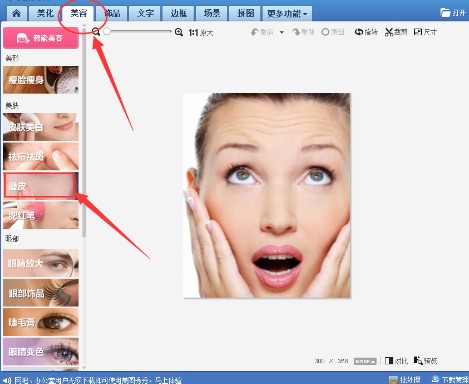Viewport: 469px width, 384px height.
Task: Open the 眼睛变色 eye color tool
Action: click(x=41, y=351)
